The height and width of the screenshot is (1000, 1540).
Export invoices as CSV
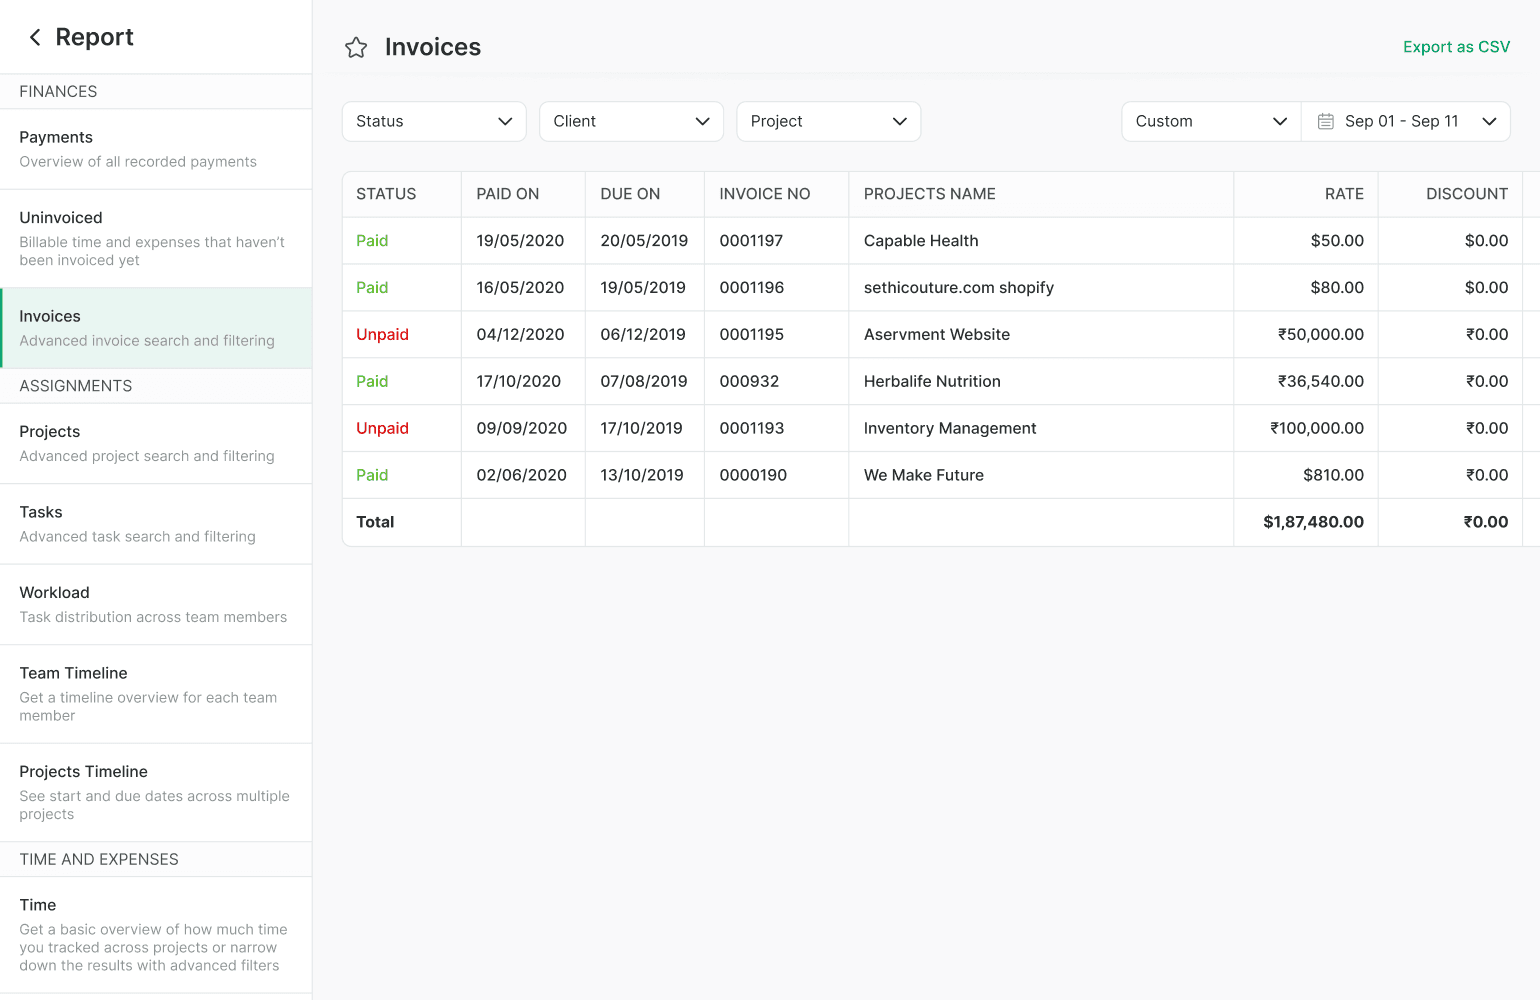[x=1456, y=47]
